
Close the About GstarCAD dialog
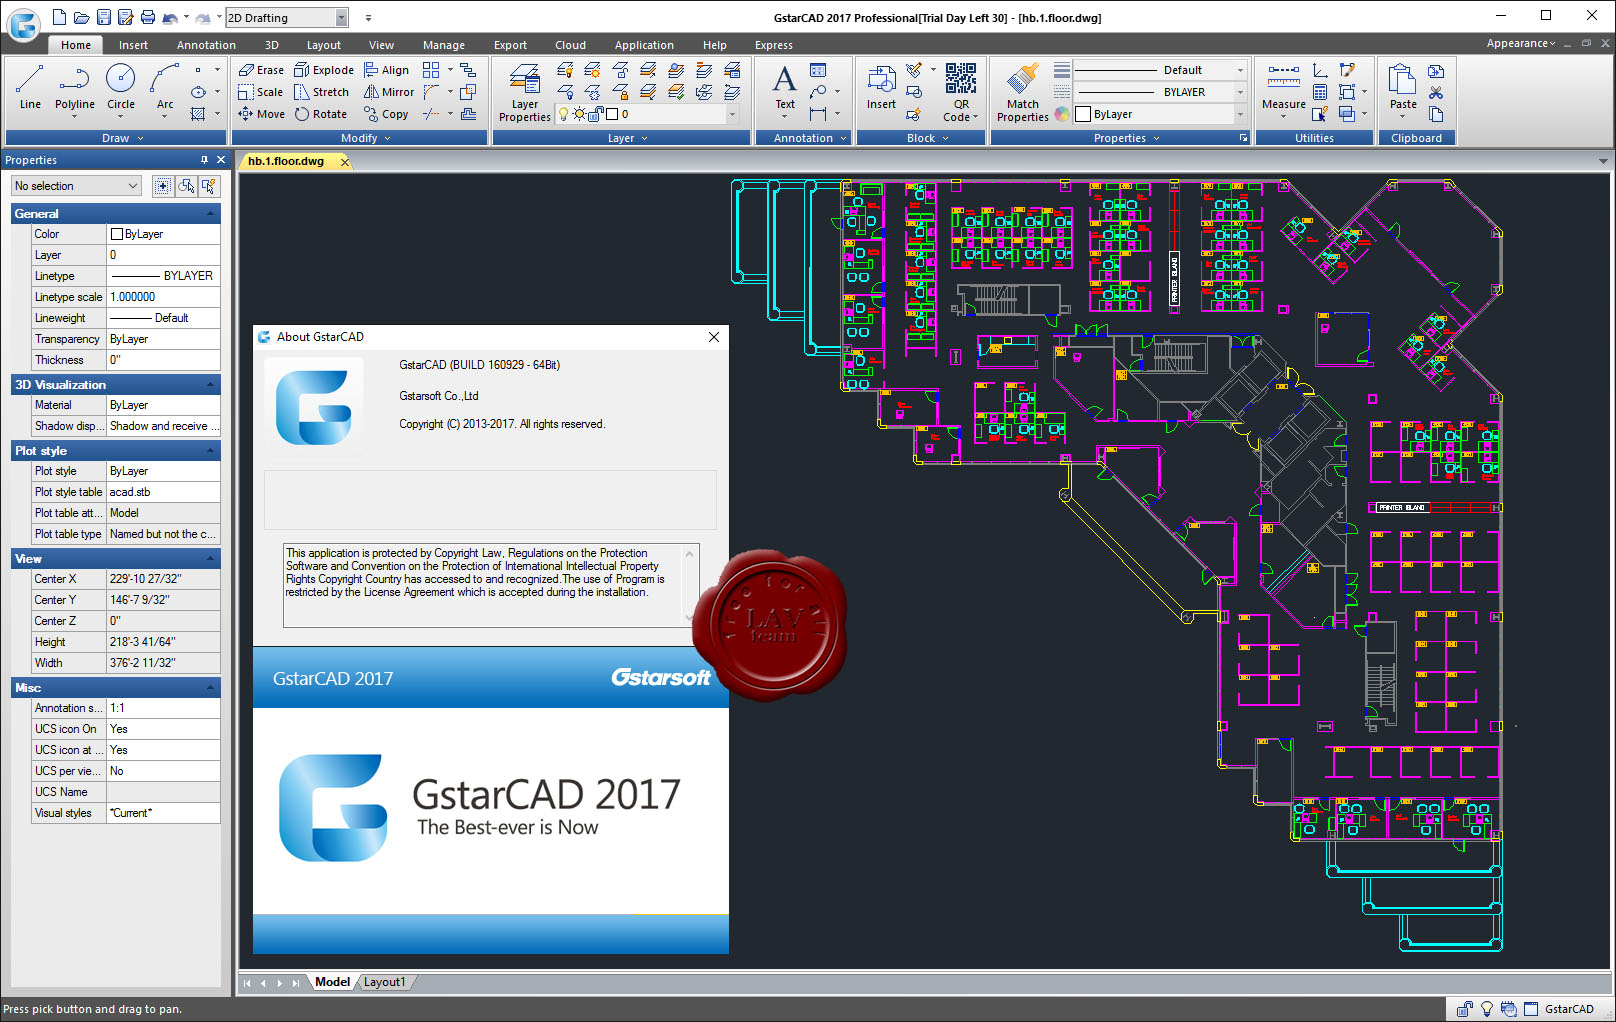pos(714,337)
